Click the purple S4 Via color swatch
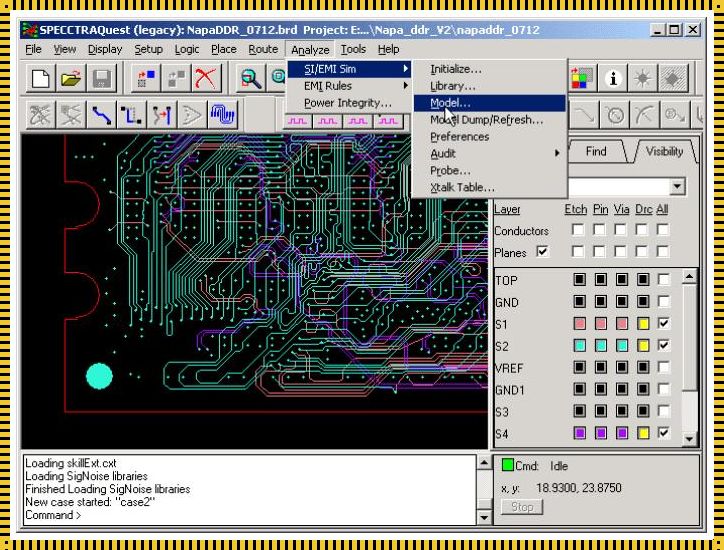The image size is (724, 550). (622, 433)
